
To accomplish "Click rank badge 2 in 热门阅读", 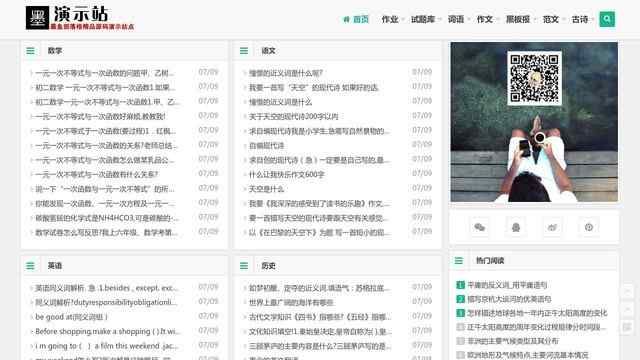I will [460, 299].
